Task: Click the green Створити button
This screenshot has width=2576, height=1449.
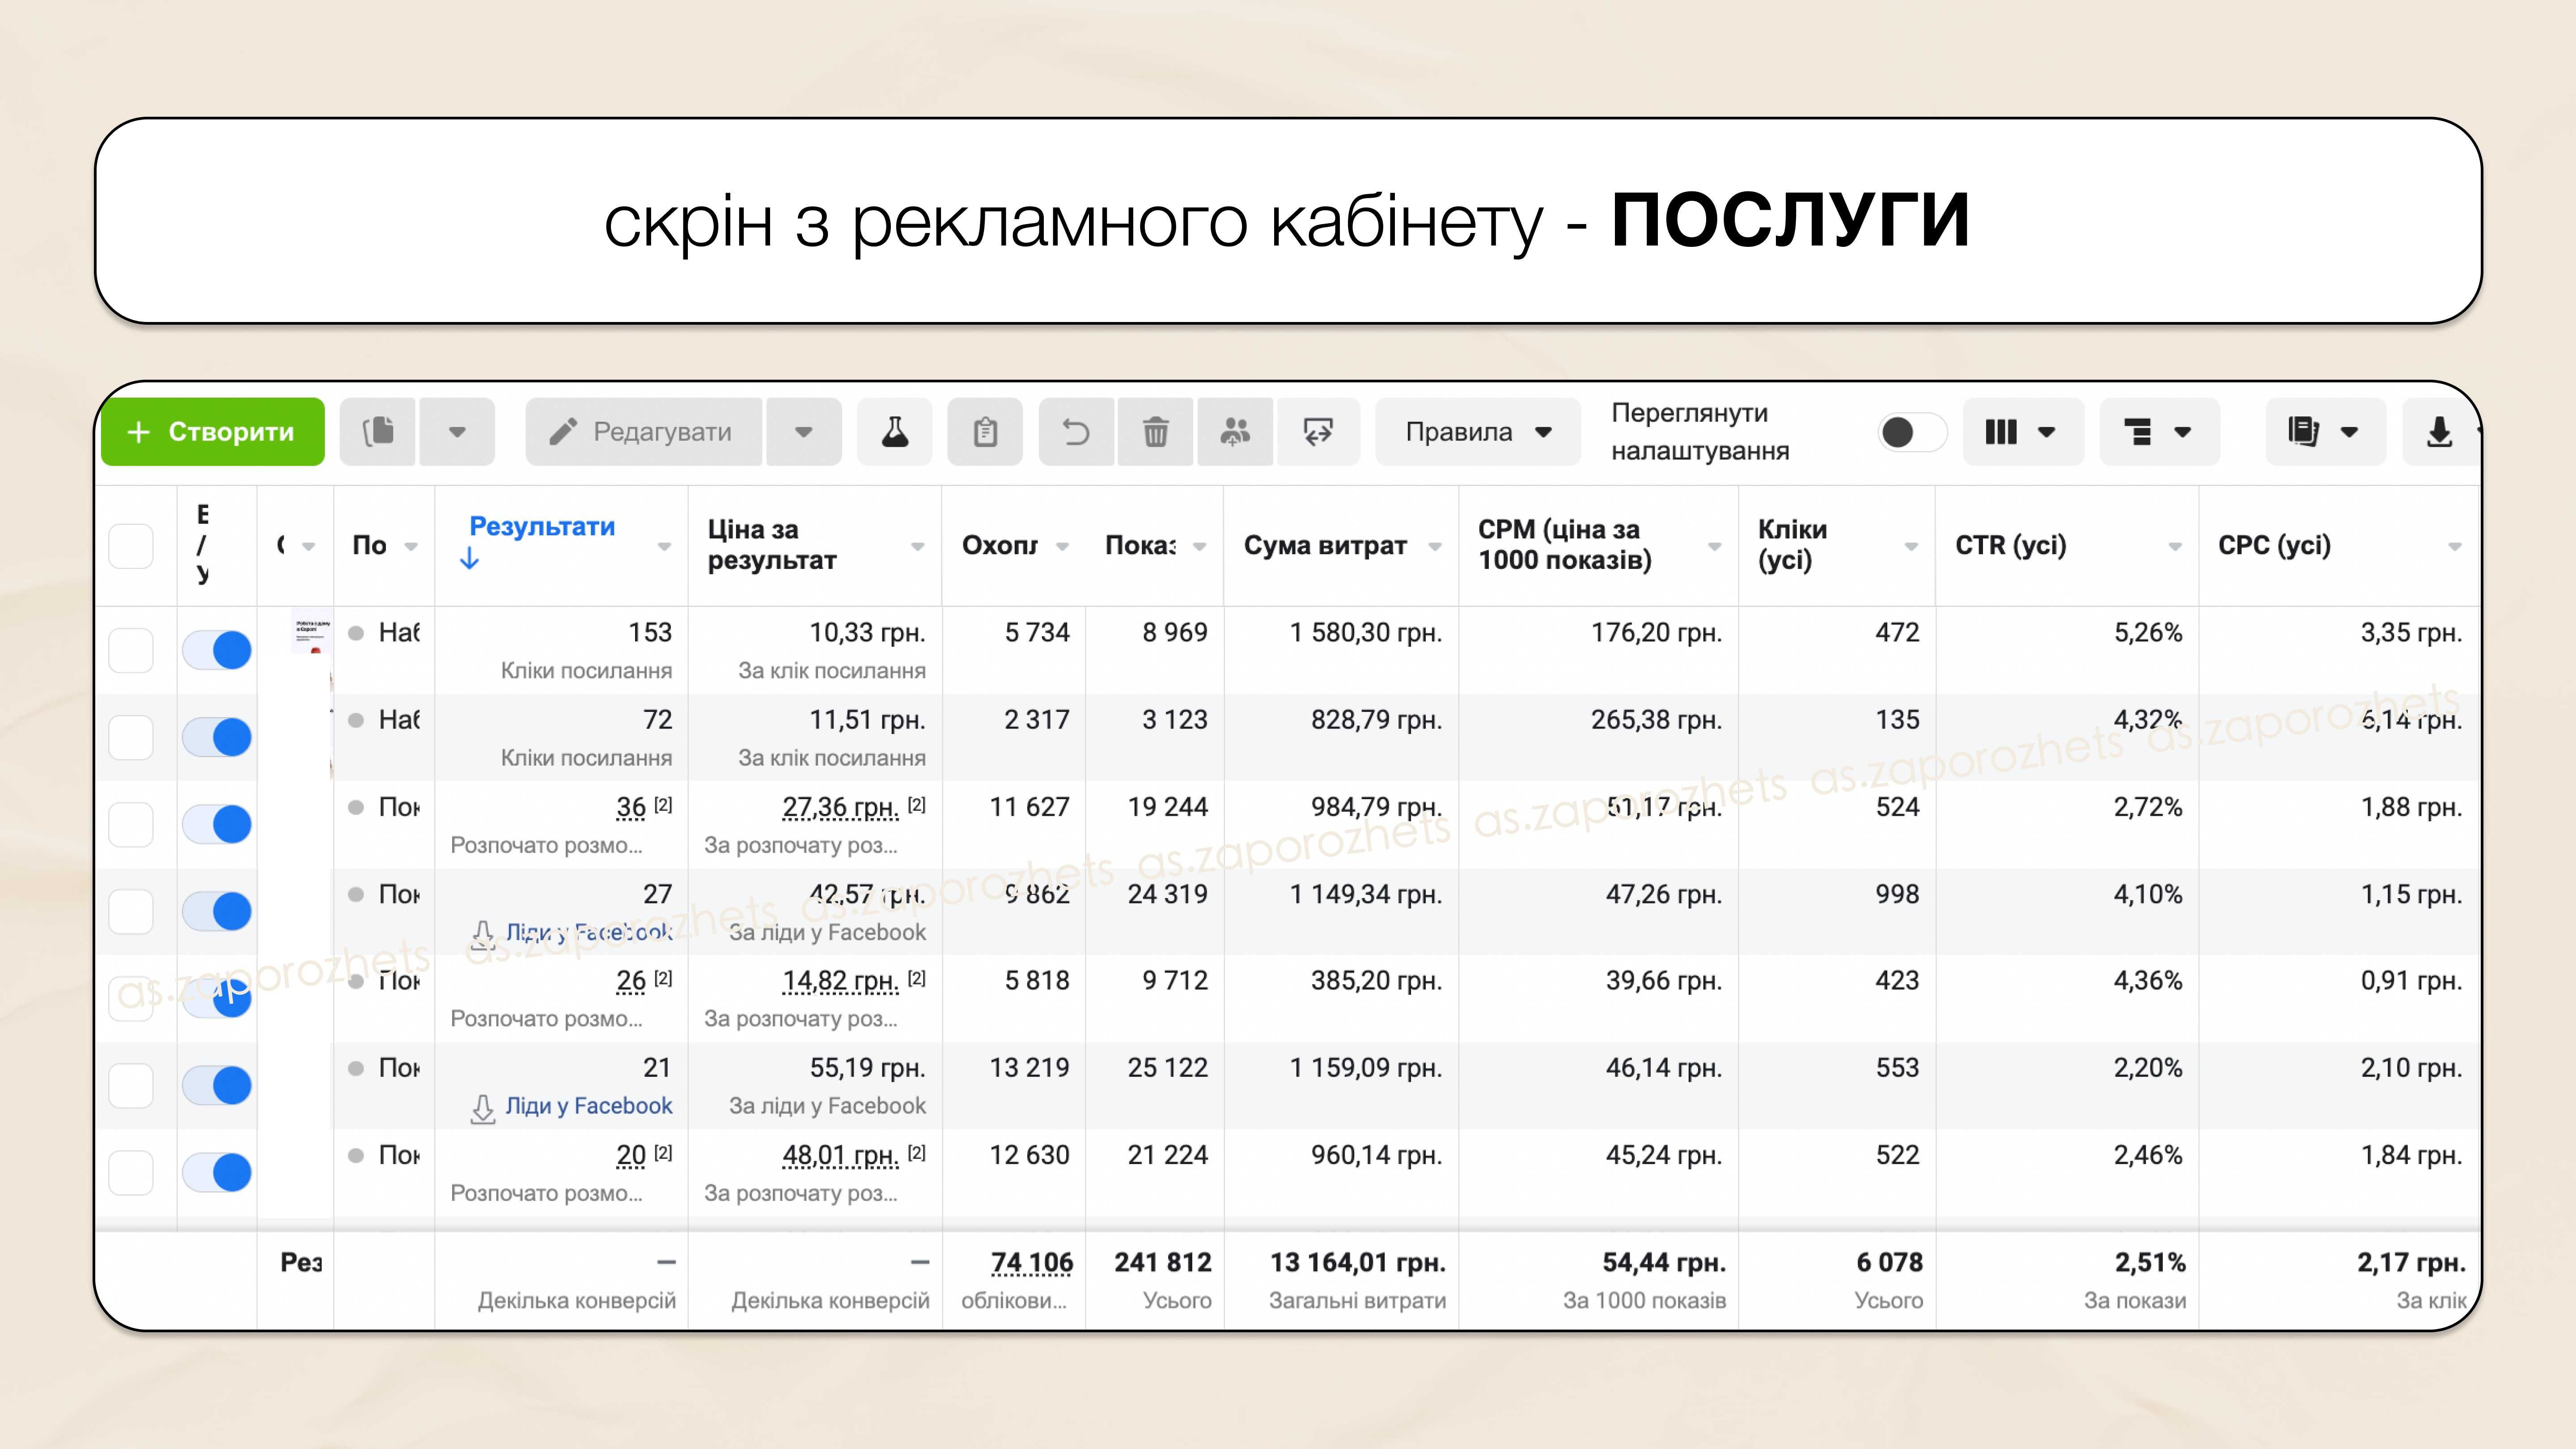Action: coord(213,432)
